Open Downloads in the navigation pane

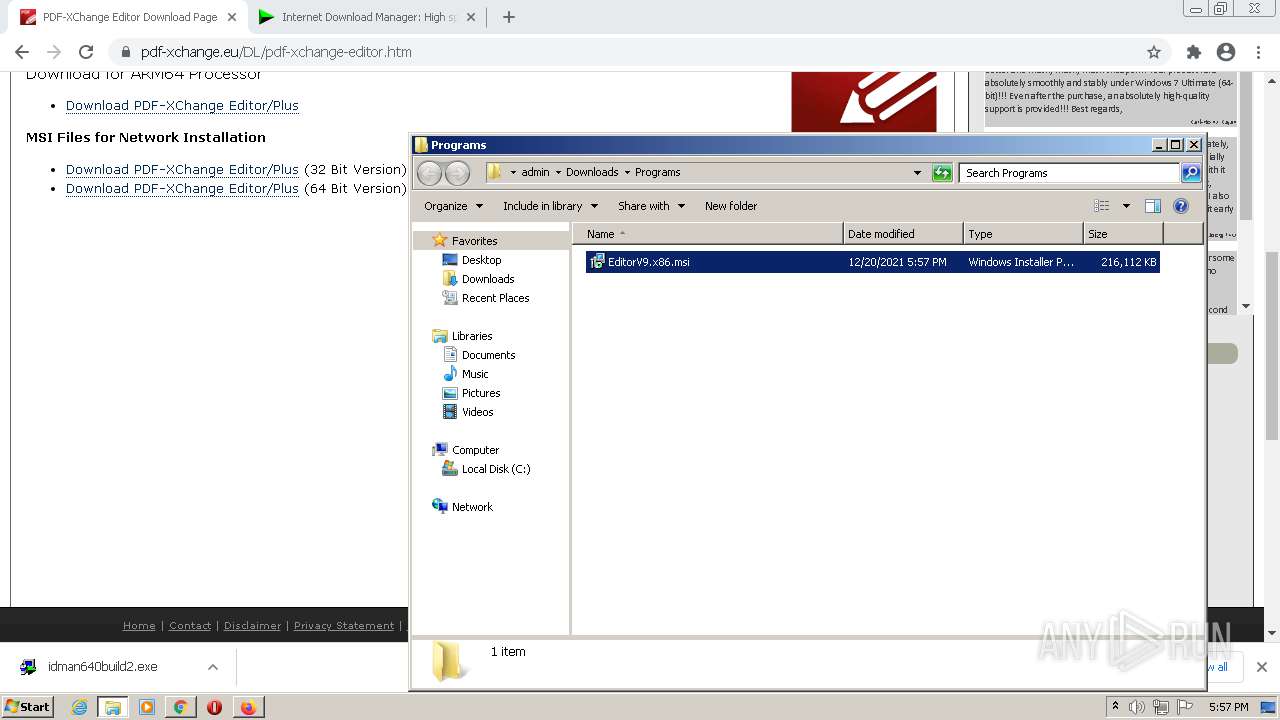(488, 279)
